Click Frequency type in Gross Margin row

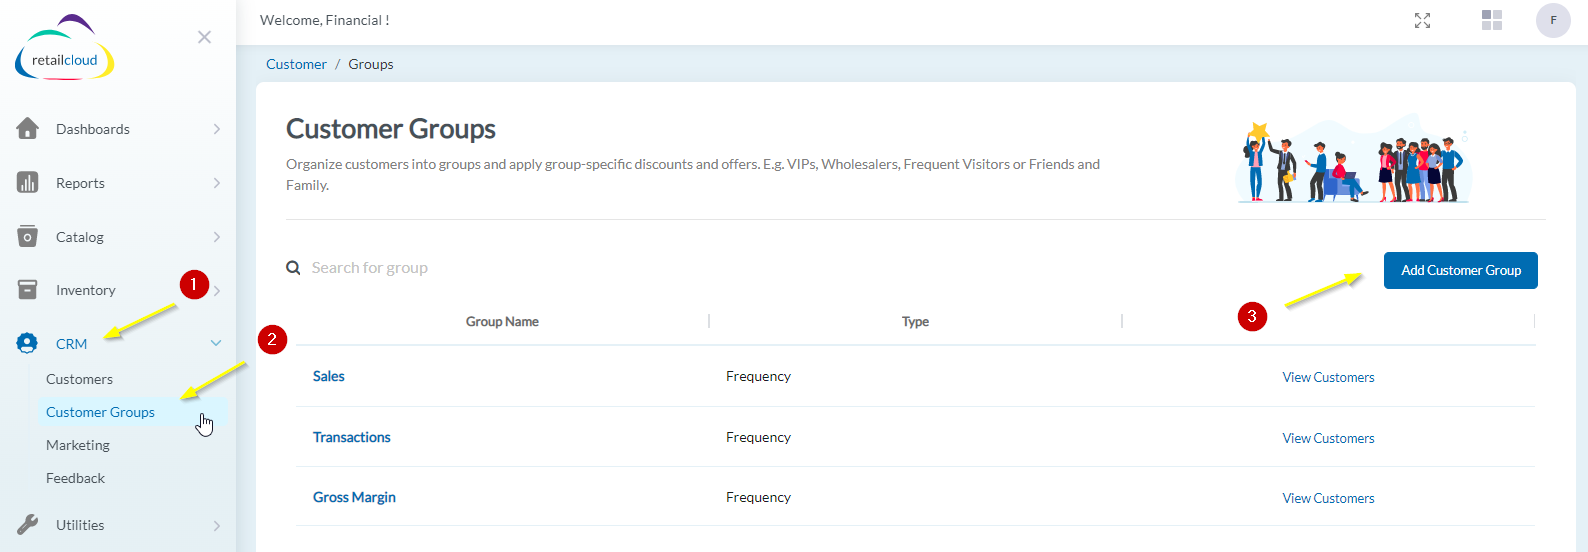[x=758, y=497]
